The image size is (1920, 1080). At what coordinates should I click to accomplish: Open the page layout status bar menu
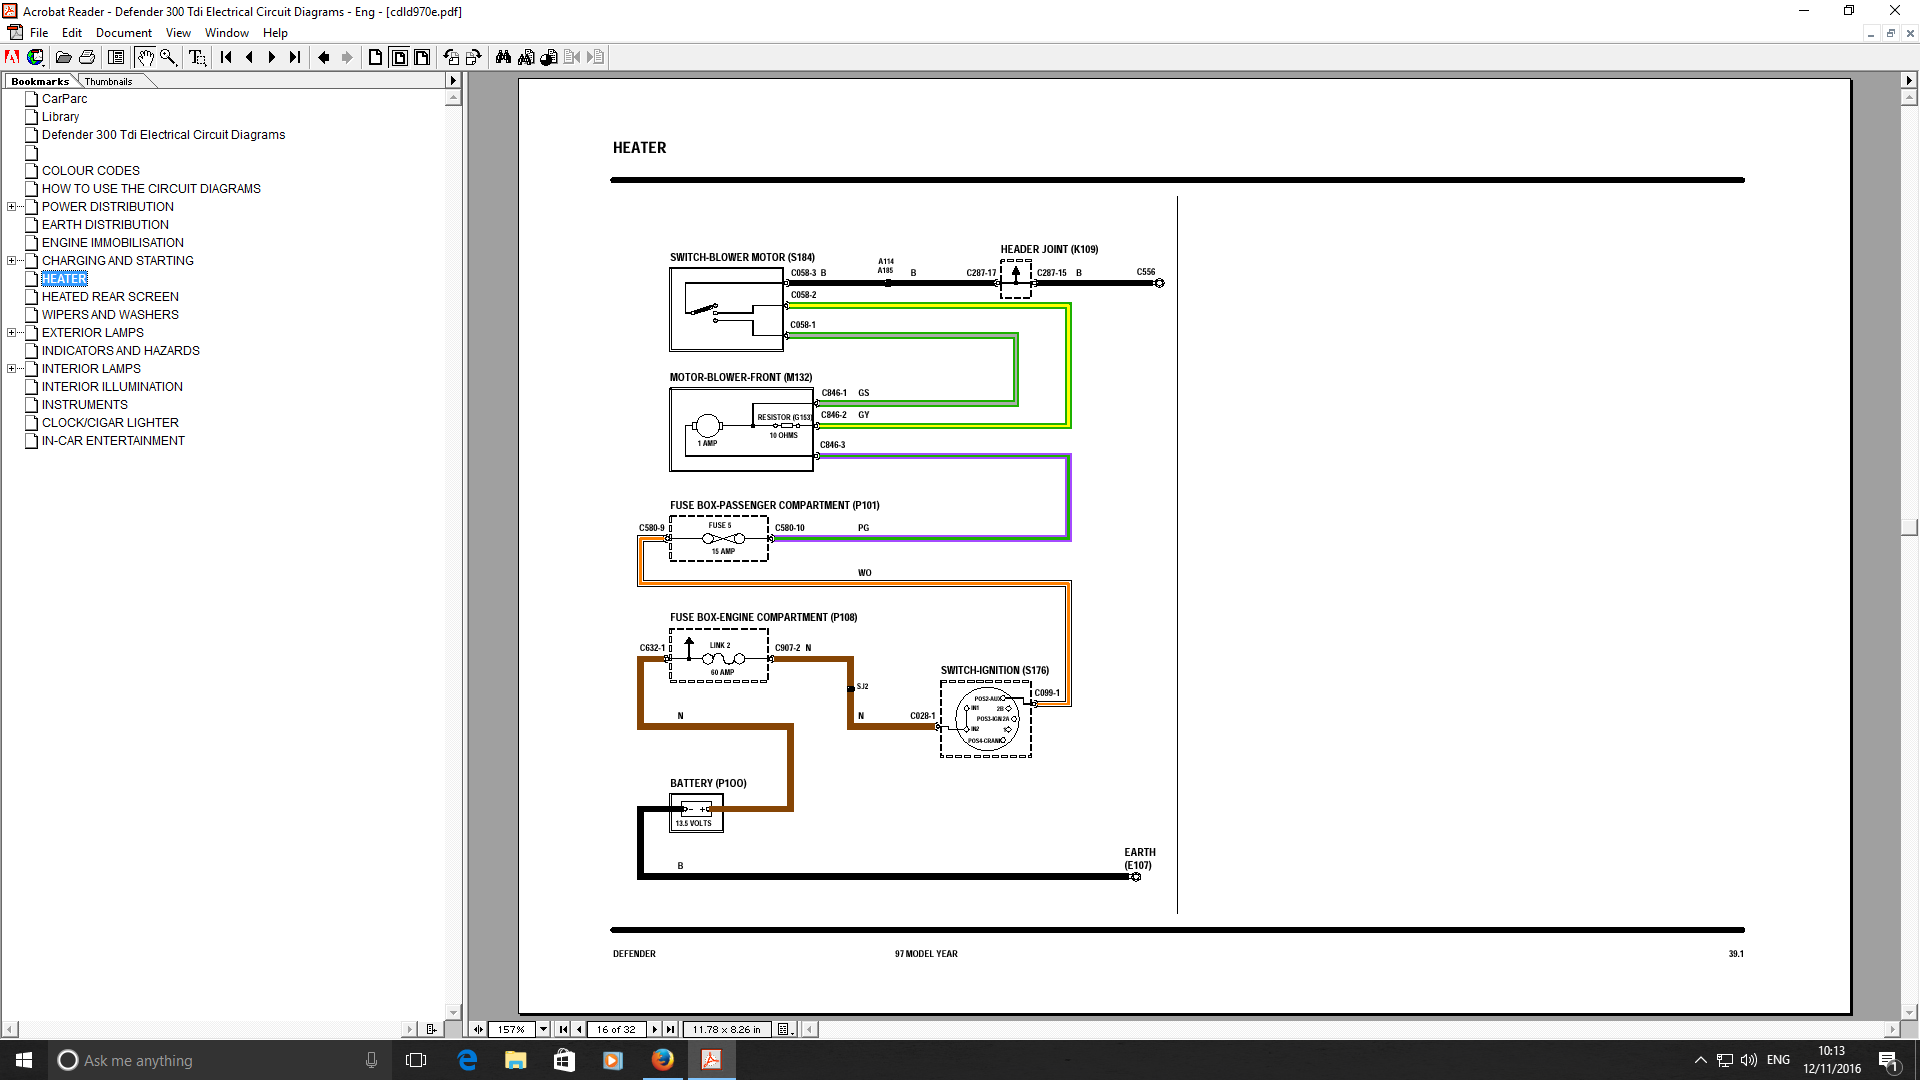785,1029
